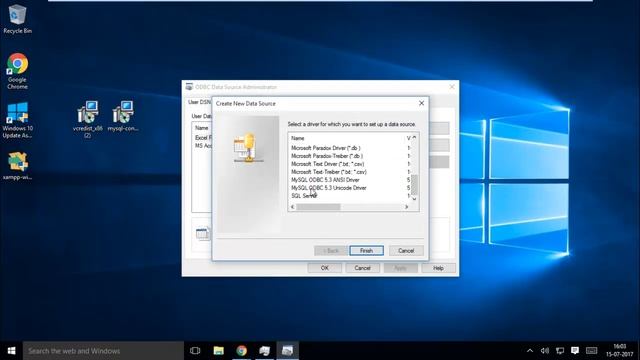This screenshot has width=640, height=360.
Task: Select the vcredist_x86 installer desktop icon
Action: coord(88,120)
